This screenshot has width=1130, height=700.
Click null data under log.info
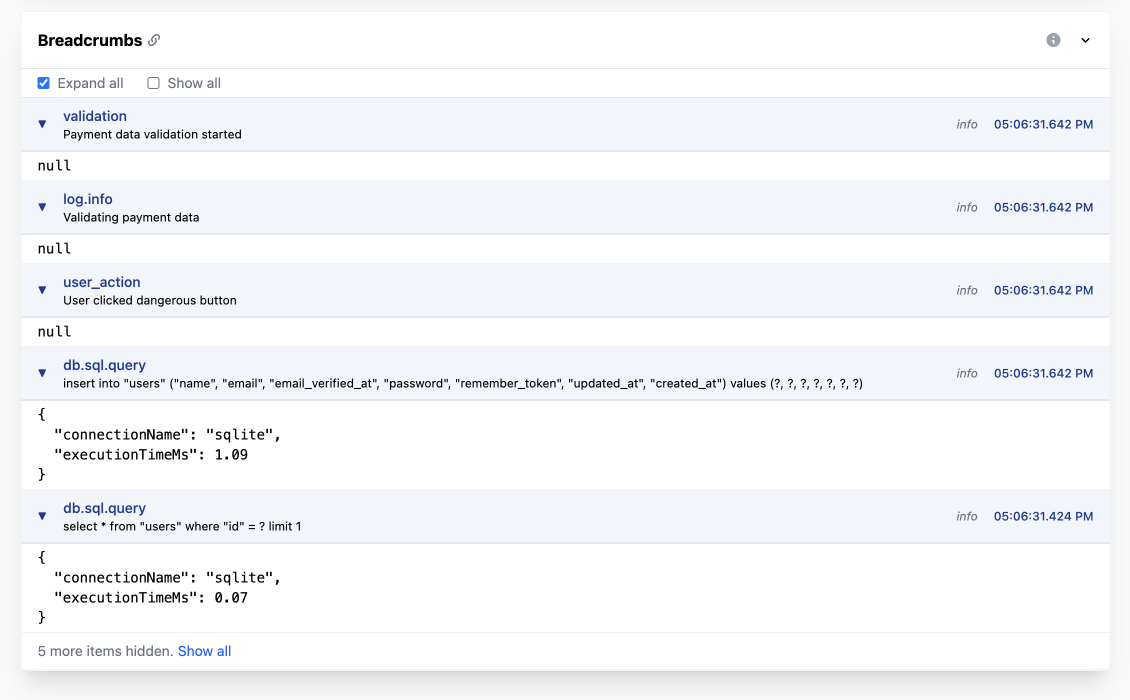(54, 249)
